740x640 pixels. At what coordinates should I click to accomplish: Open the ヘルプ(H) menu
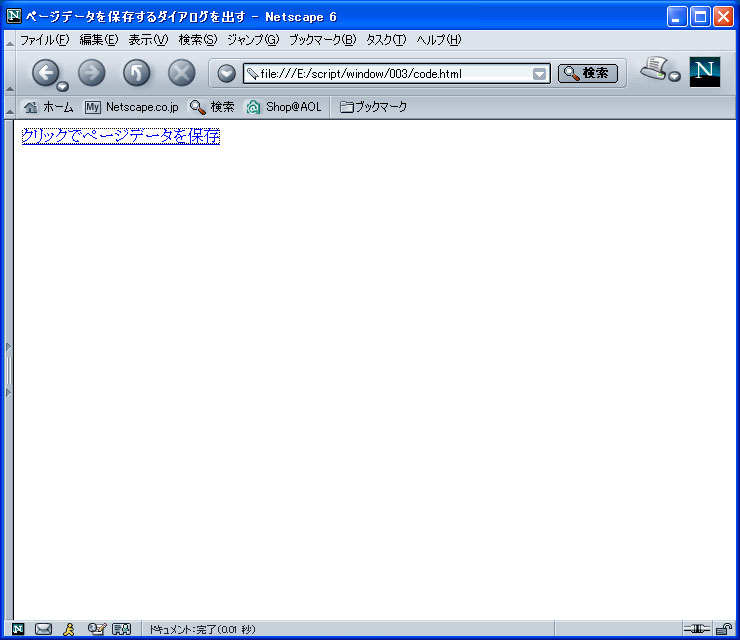click(438, 40)
